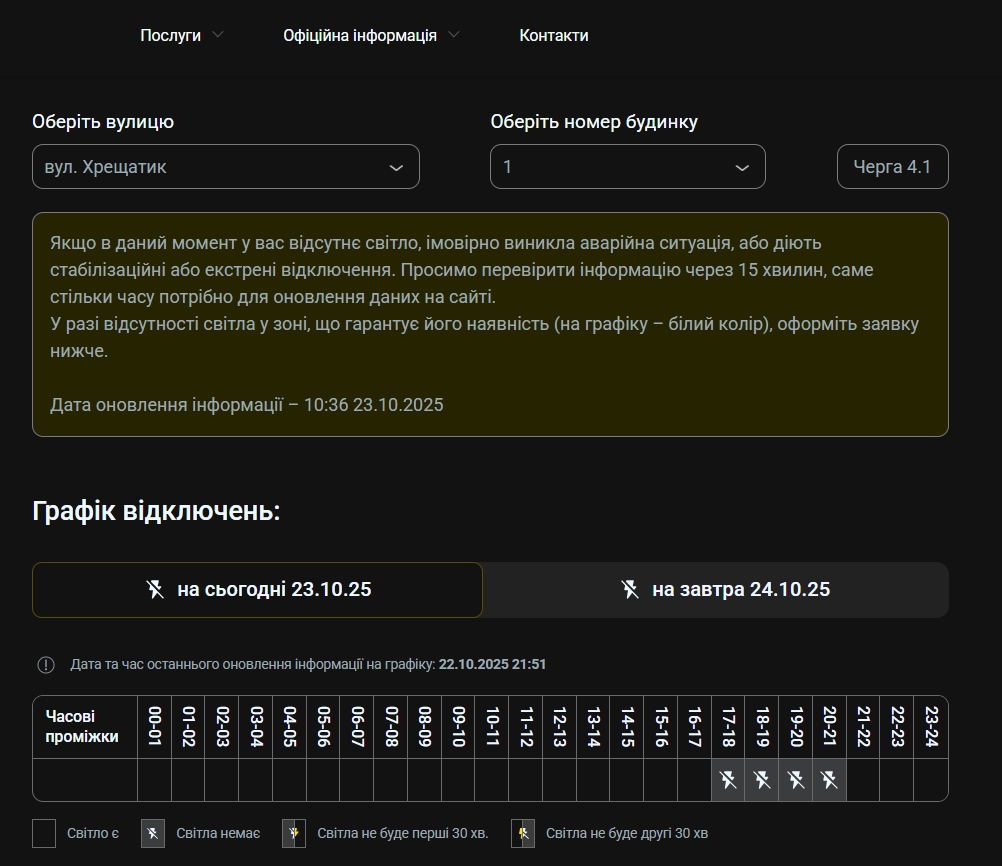Click the 00-01 time slot header
This screenshot has height=866, width=1002.
pyautogui.click(x=154, y=727)
